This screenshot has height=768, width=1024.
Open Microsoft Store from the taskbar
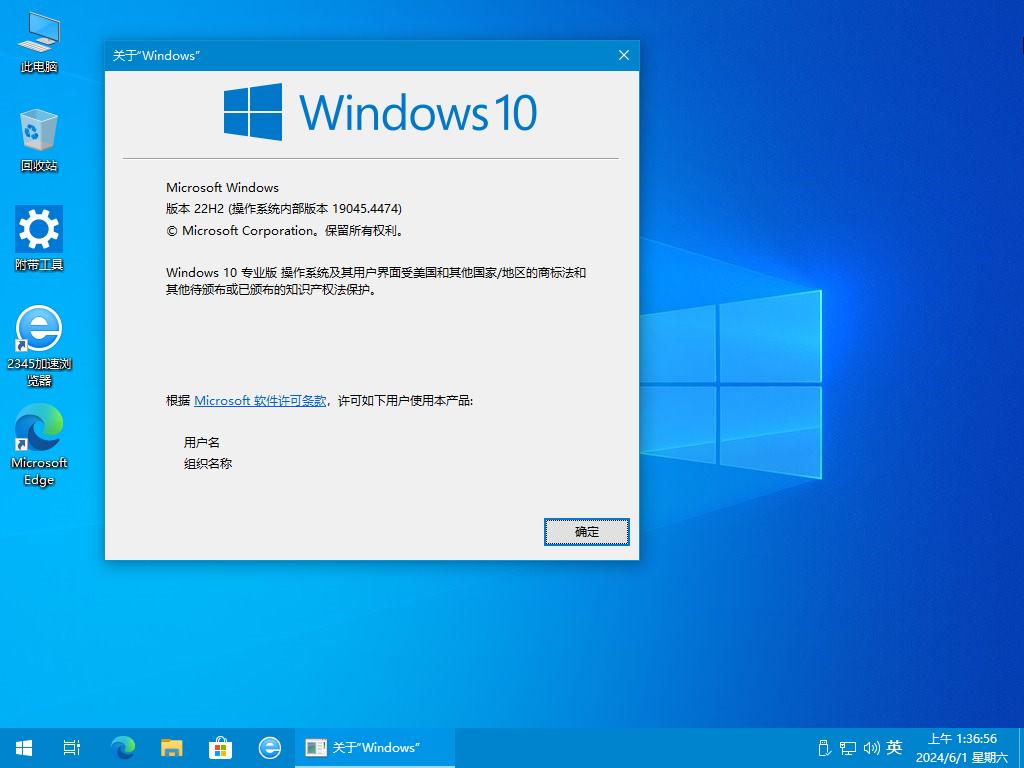point(221,747)
